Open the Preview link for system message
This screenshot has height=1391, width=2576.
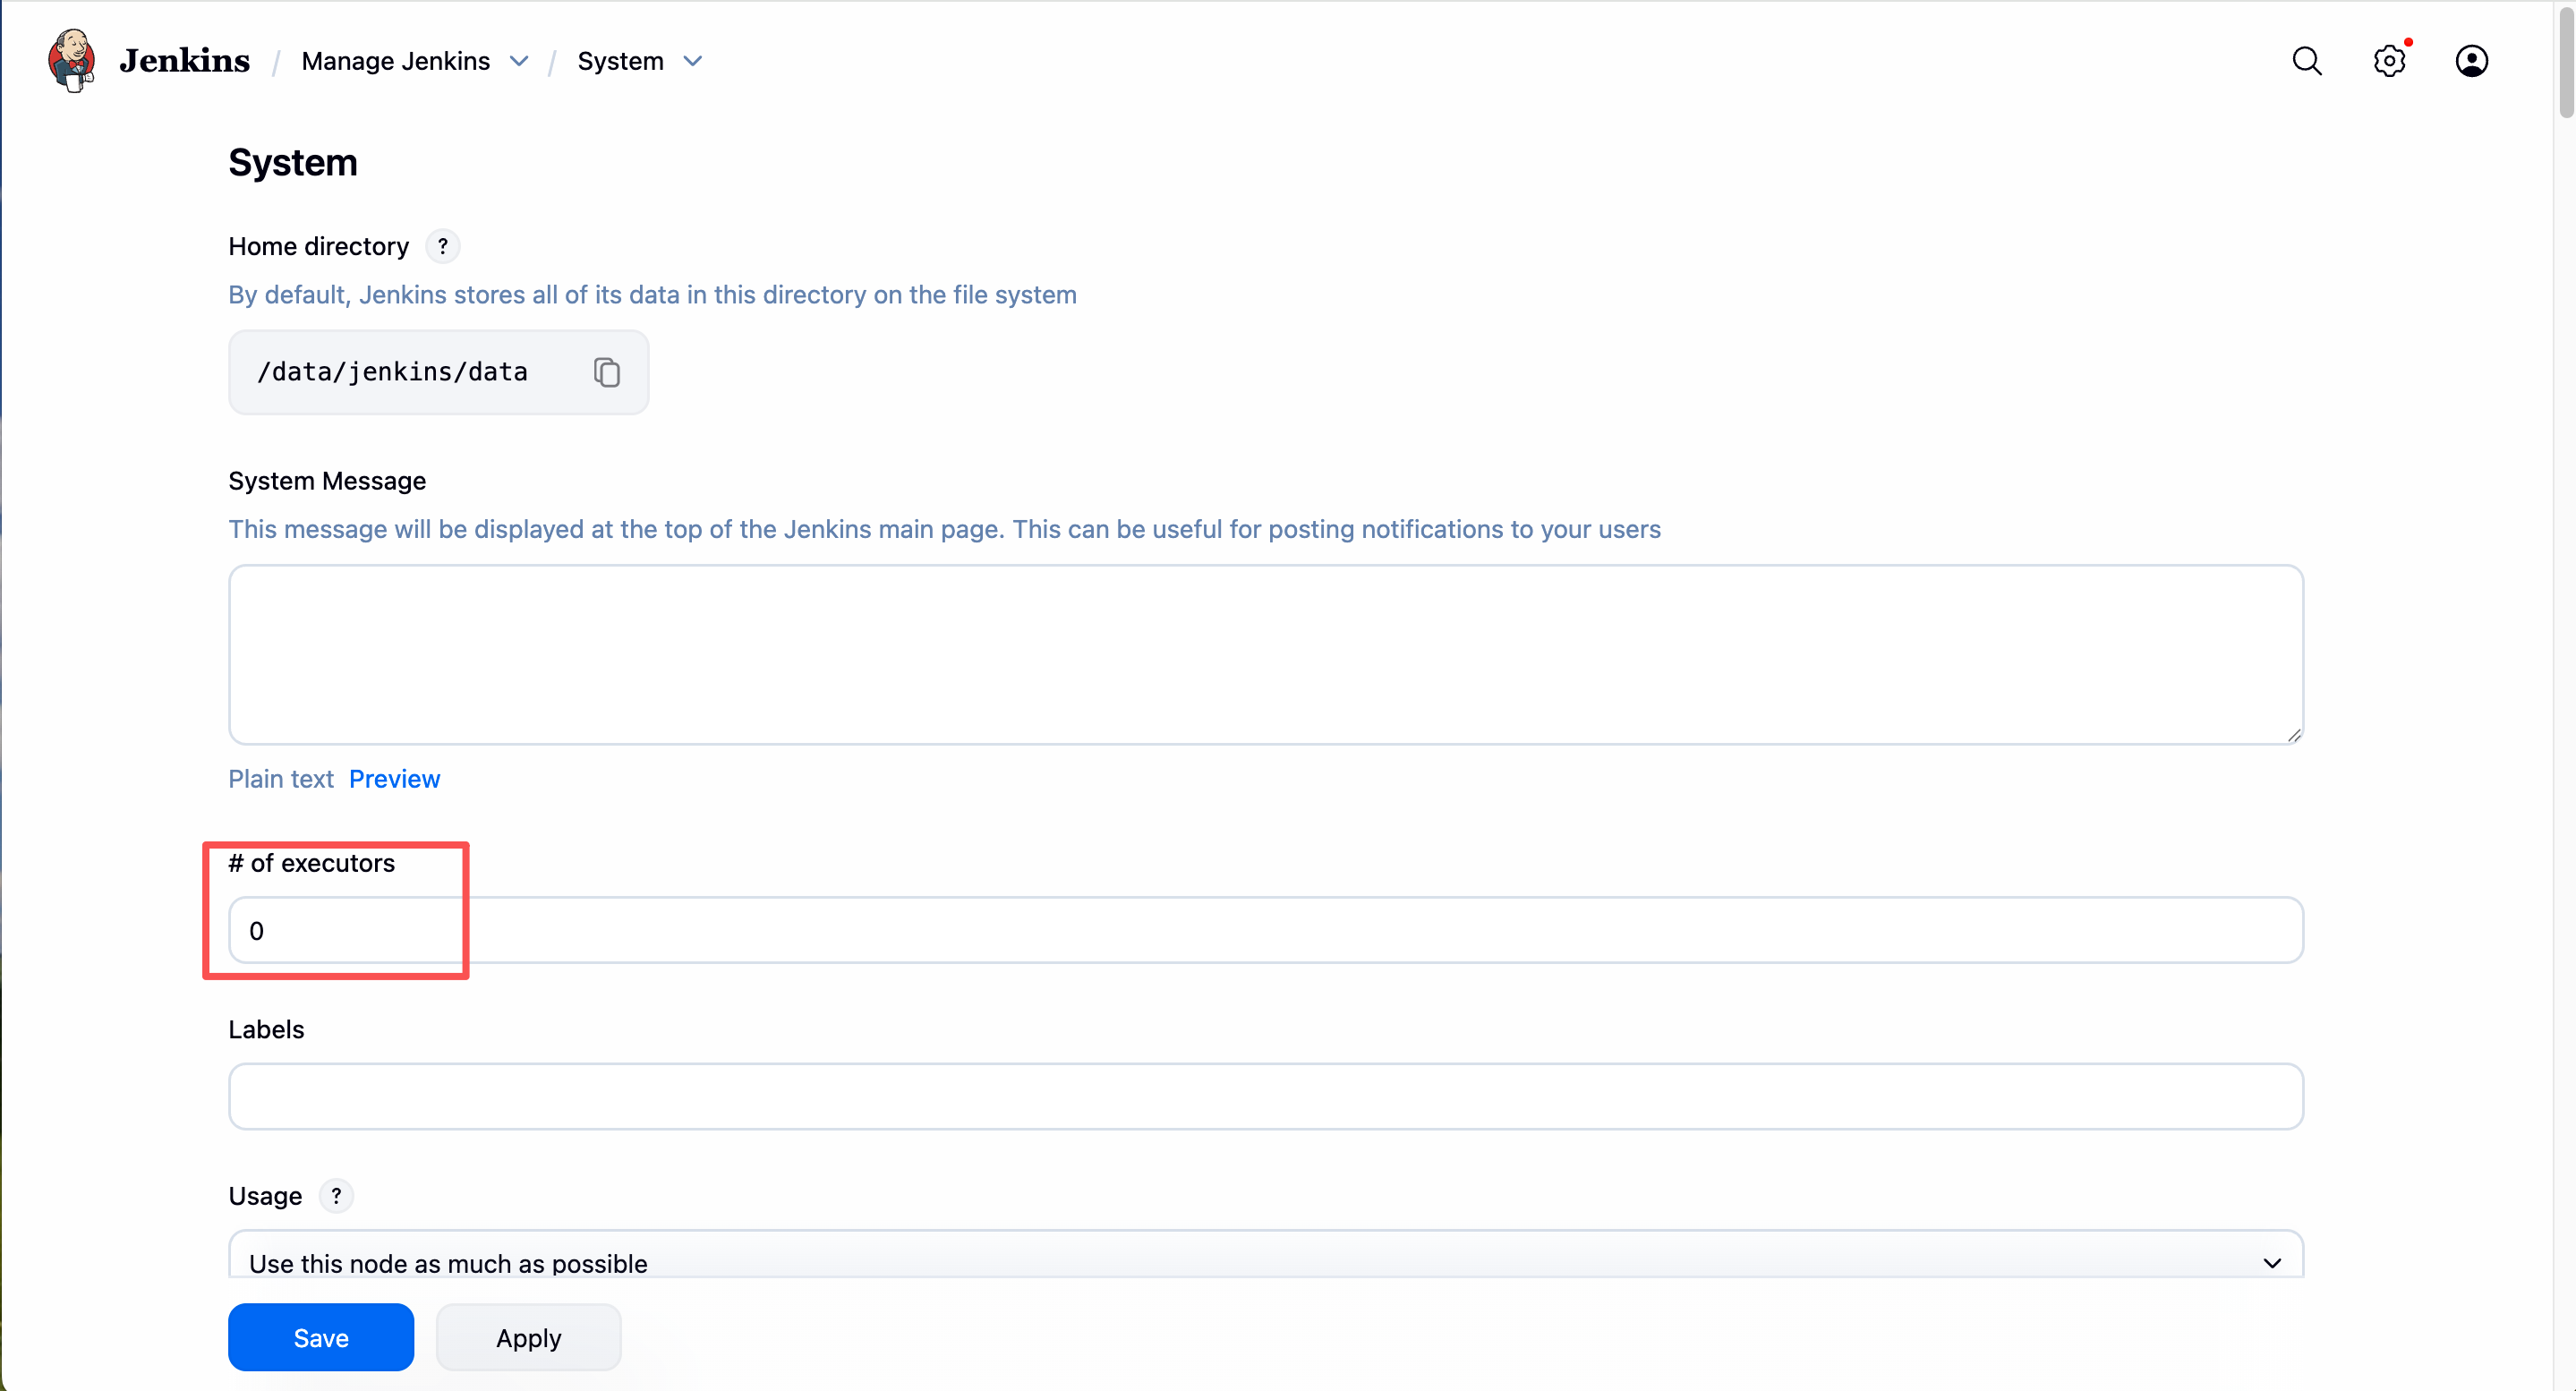[394, 779]
